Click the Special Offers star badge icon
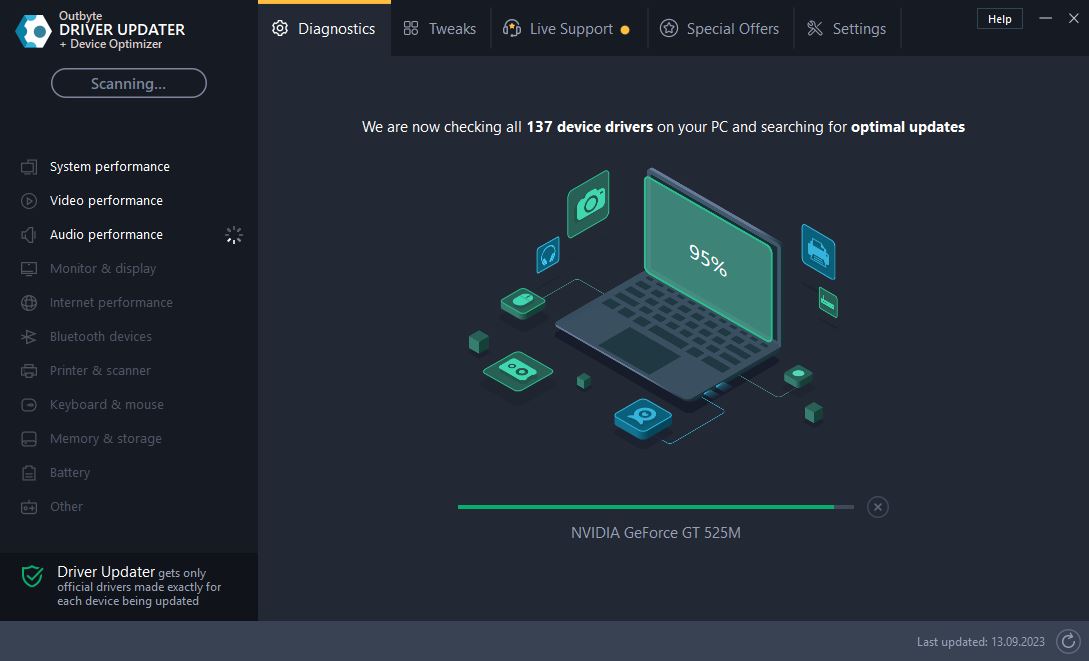 (669, 28)
